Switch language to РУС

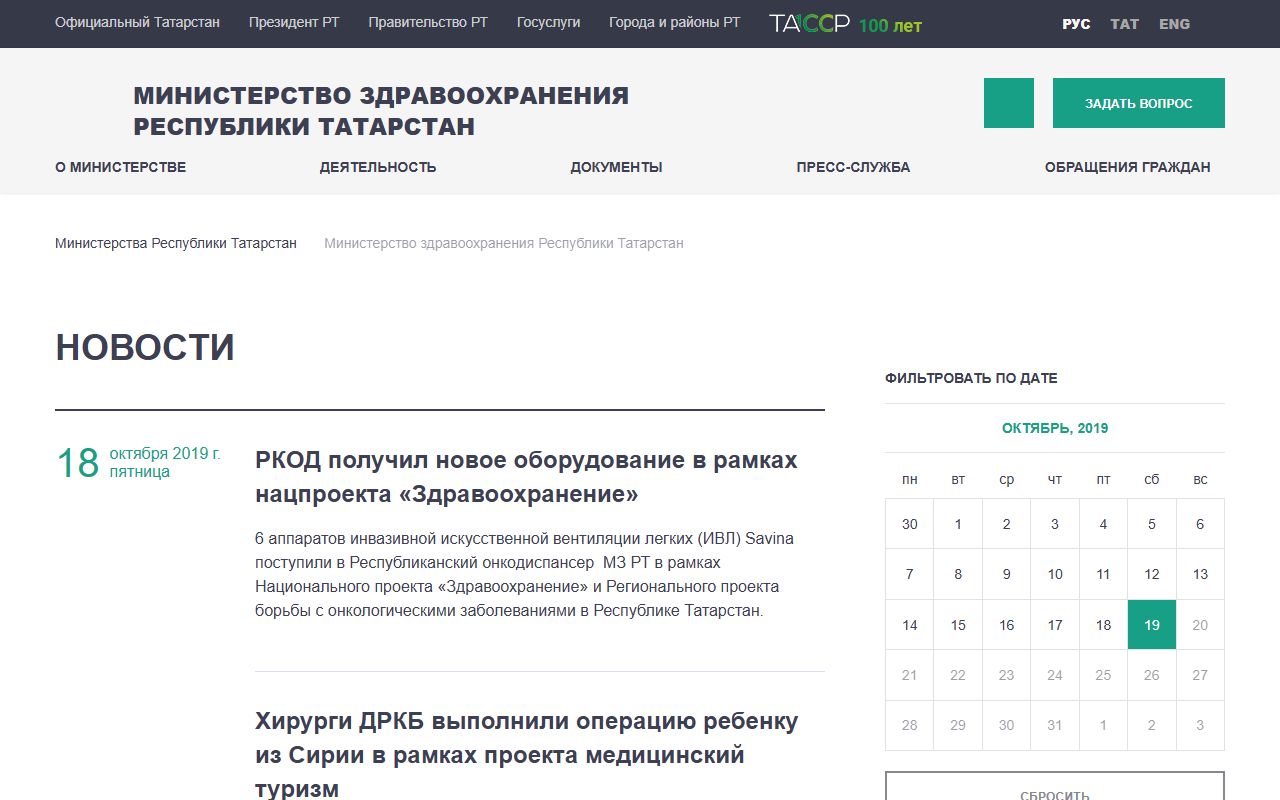[1076, 24]
